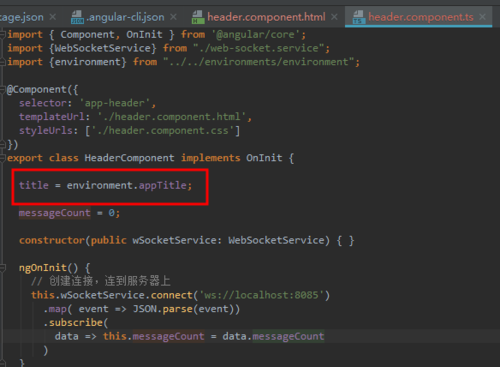Click the Chinese comment line about connecting
This screenshot has width=500, height=367.
pos(101,281)
